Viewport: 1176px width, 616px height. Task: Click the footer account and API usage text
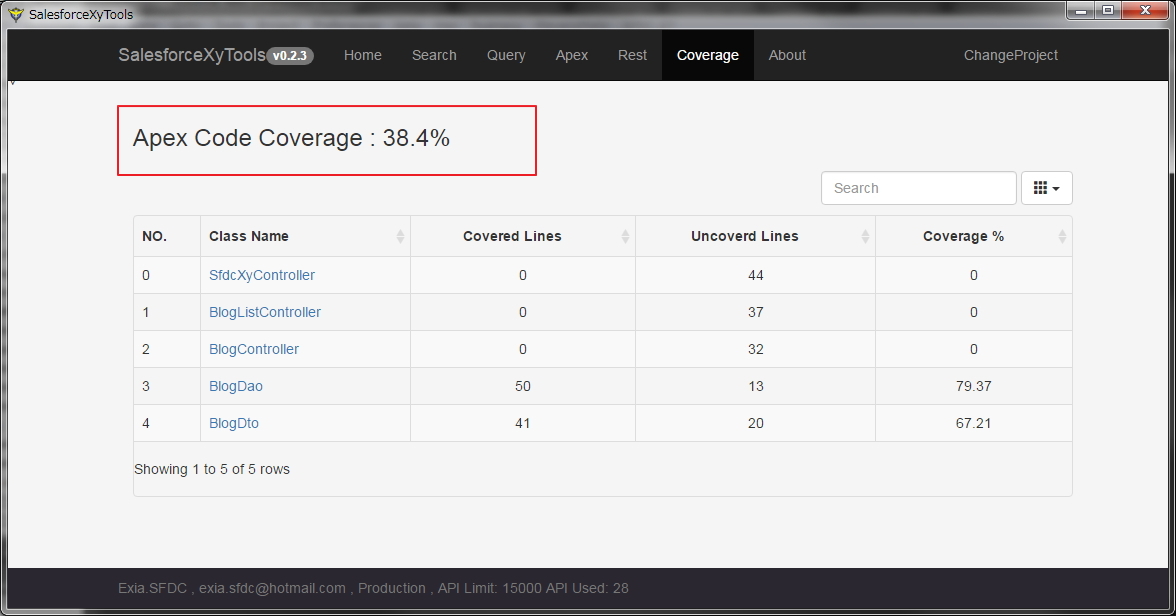pos(373,588)
